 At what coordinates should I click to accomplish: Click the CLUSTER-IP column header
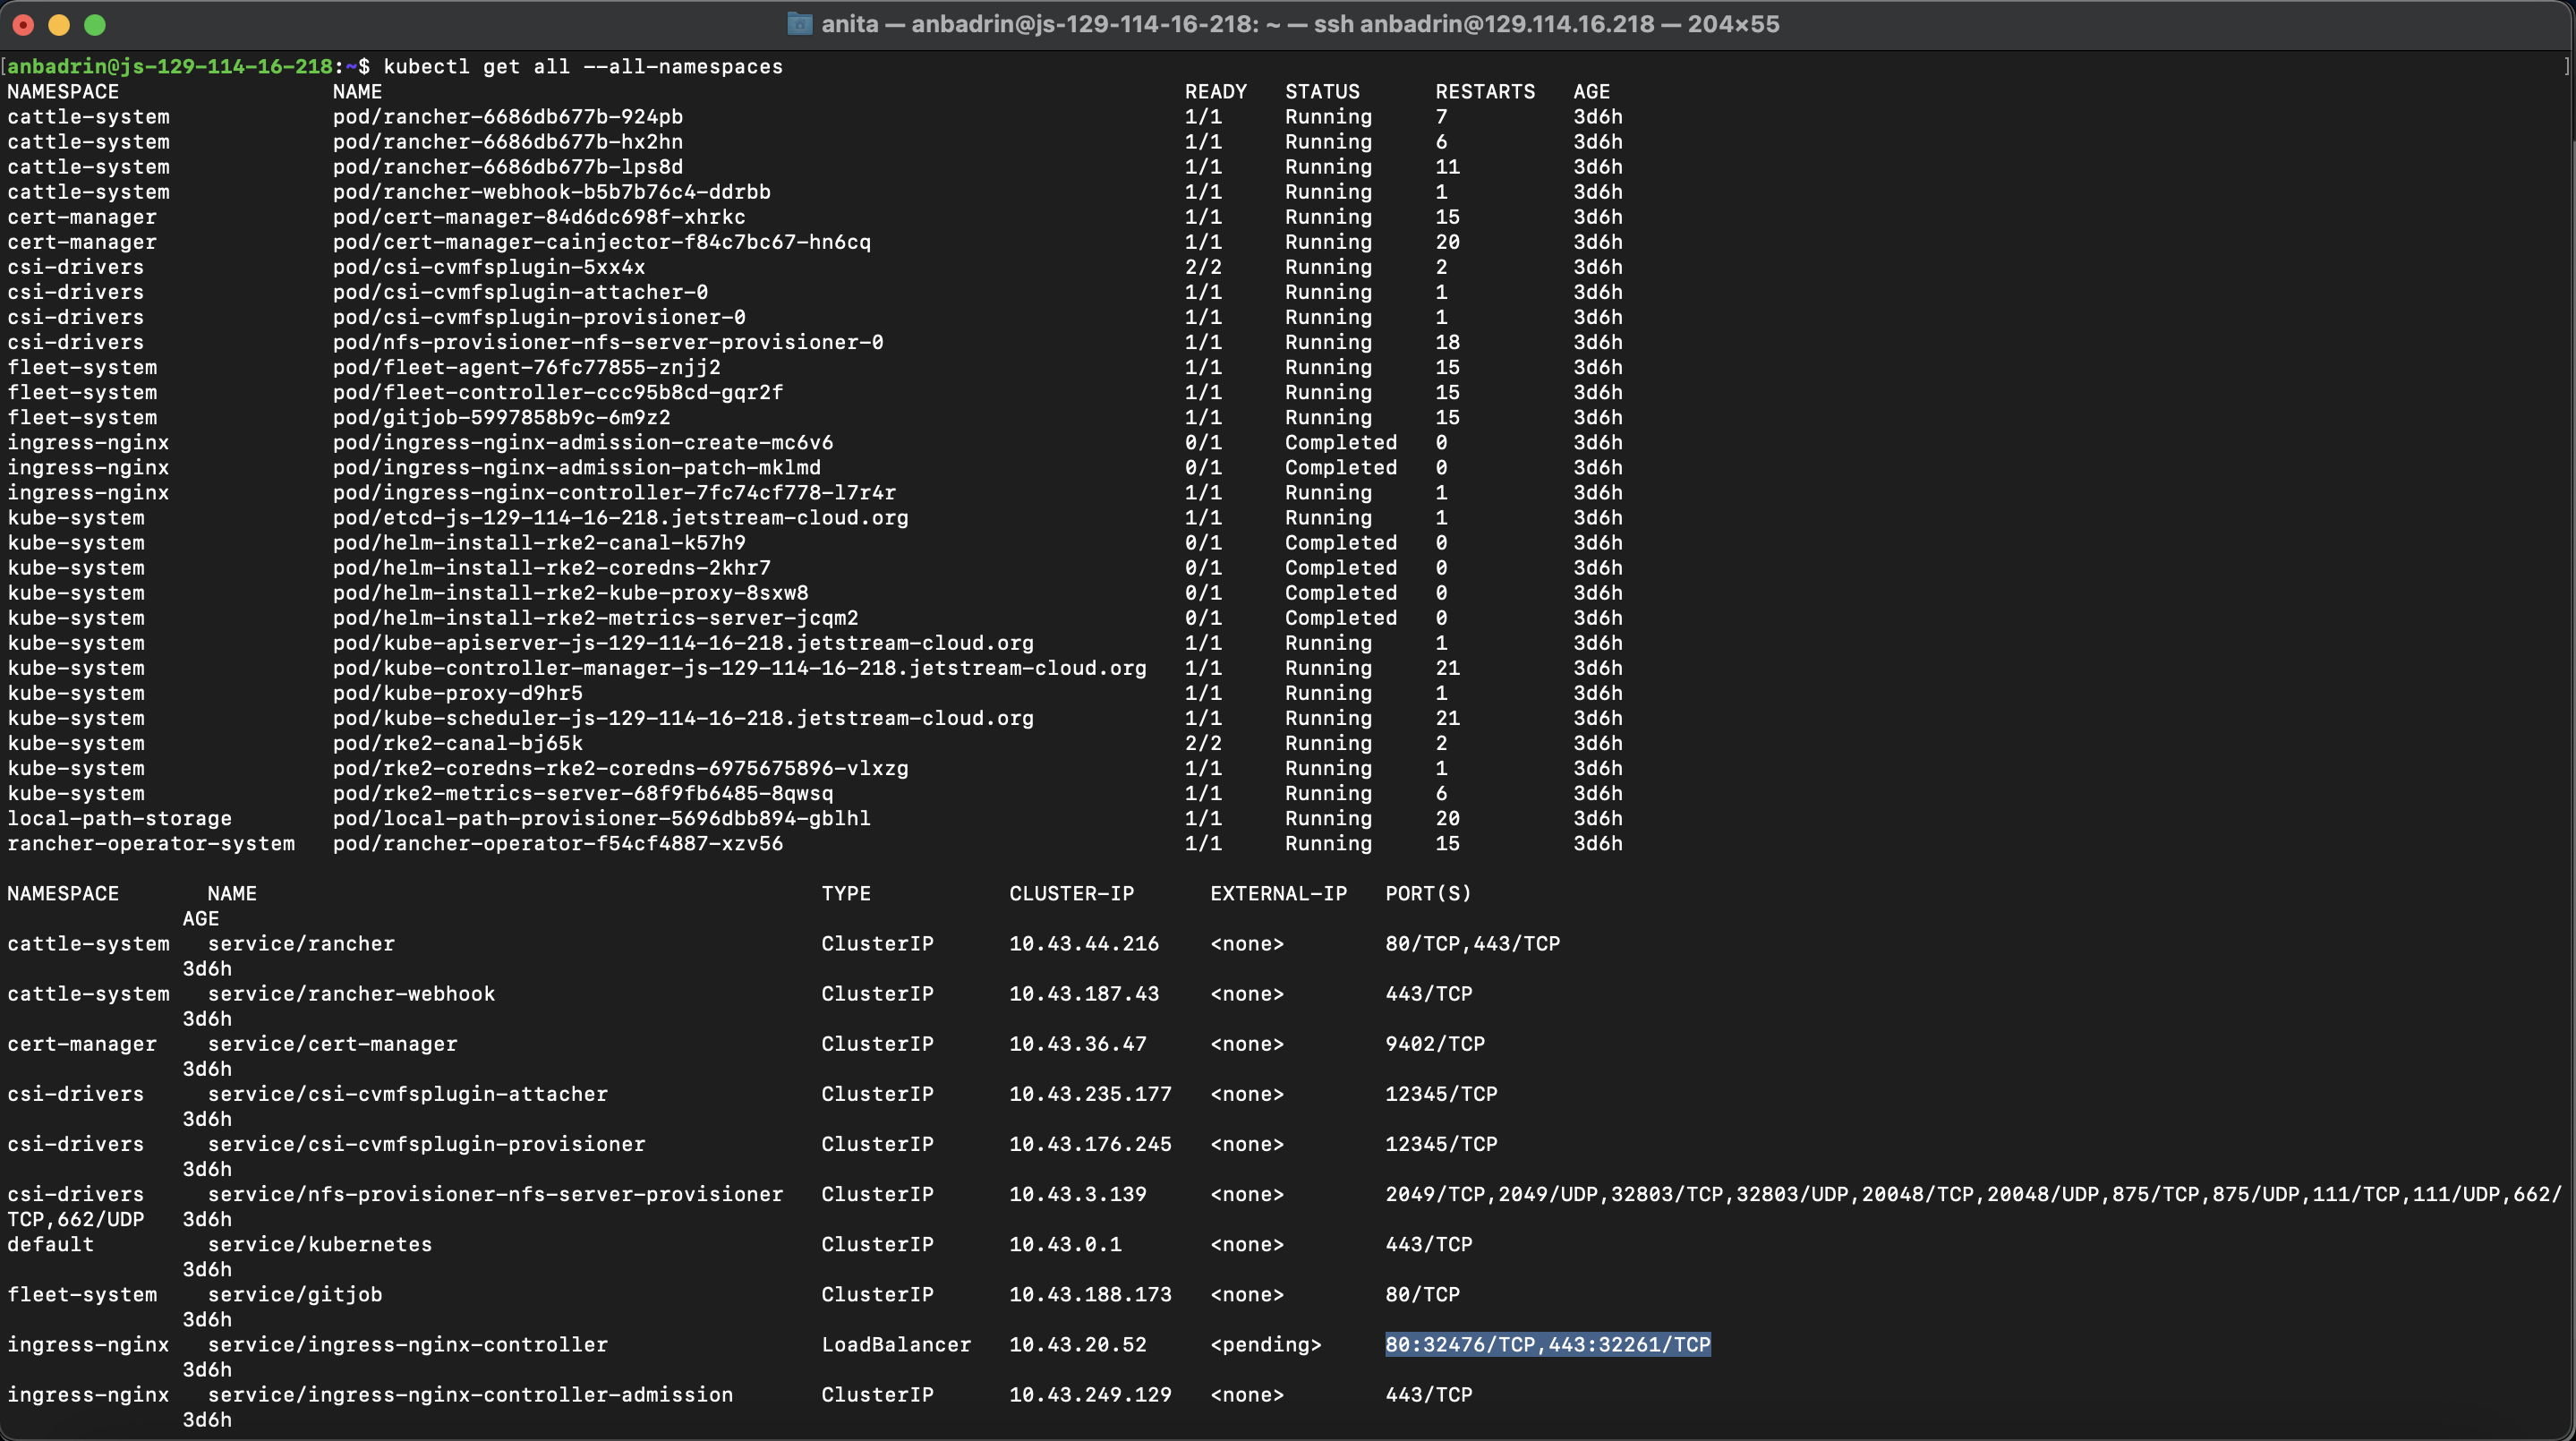(x=1071, y=893)
